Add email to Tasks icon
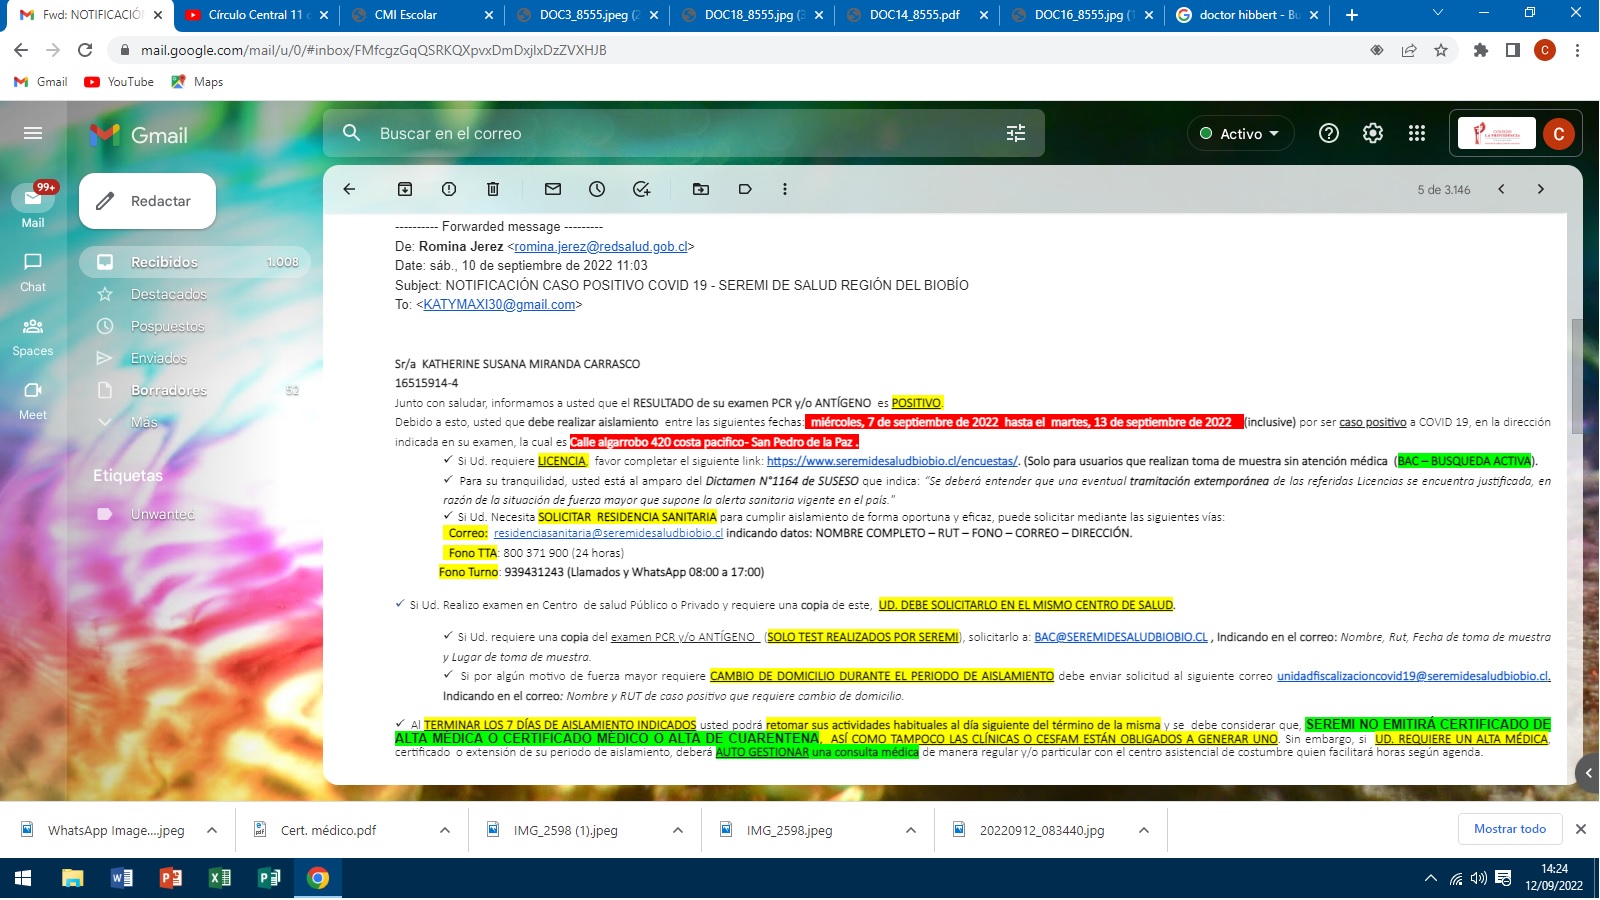This screenshot has height=900, width=1600. (642, 189)
